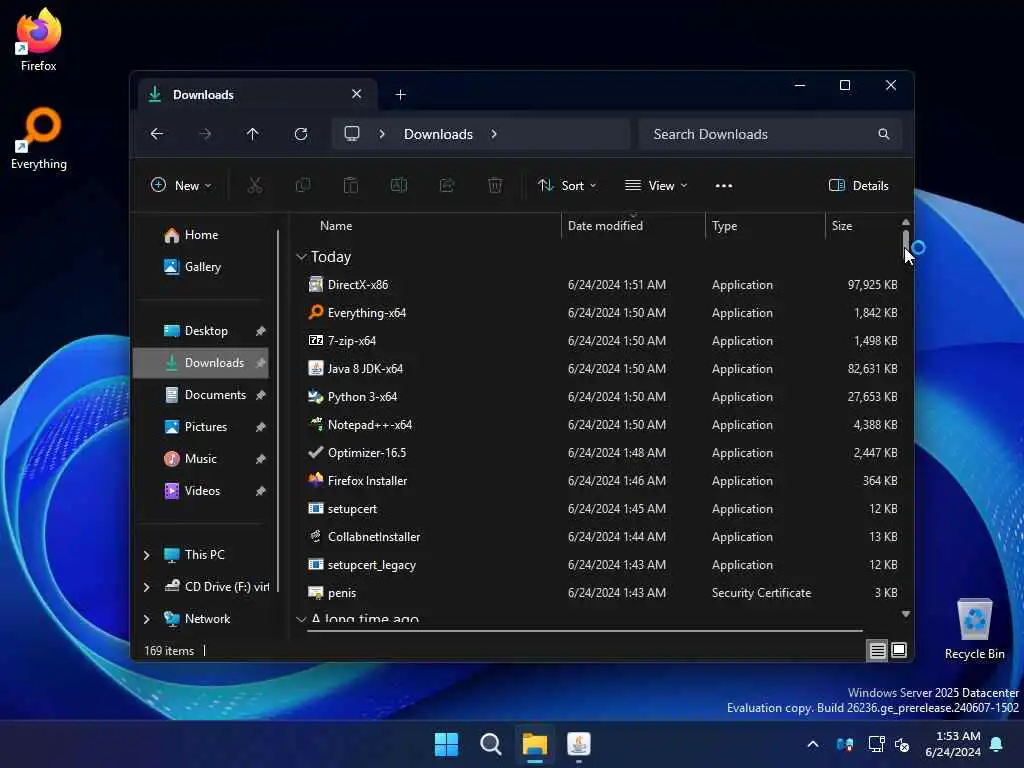Screen dimensions: 1024x768
Task: Click horizontal scrollbar of file list
Action: pos(584,631)
